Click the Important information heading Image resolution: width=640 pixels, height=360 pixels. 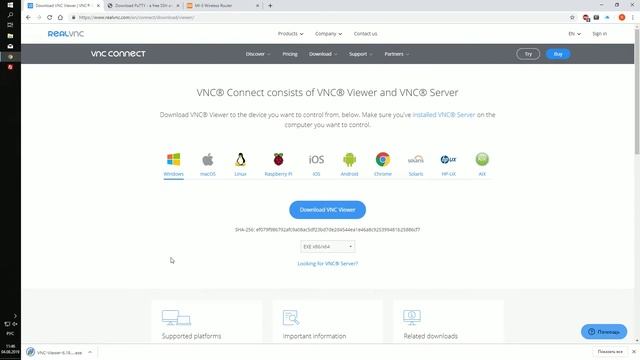(x=314, y=336)
